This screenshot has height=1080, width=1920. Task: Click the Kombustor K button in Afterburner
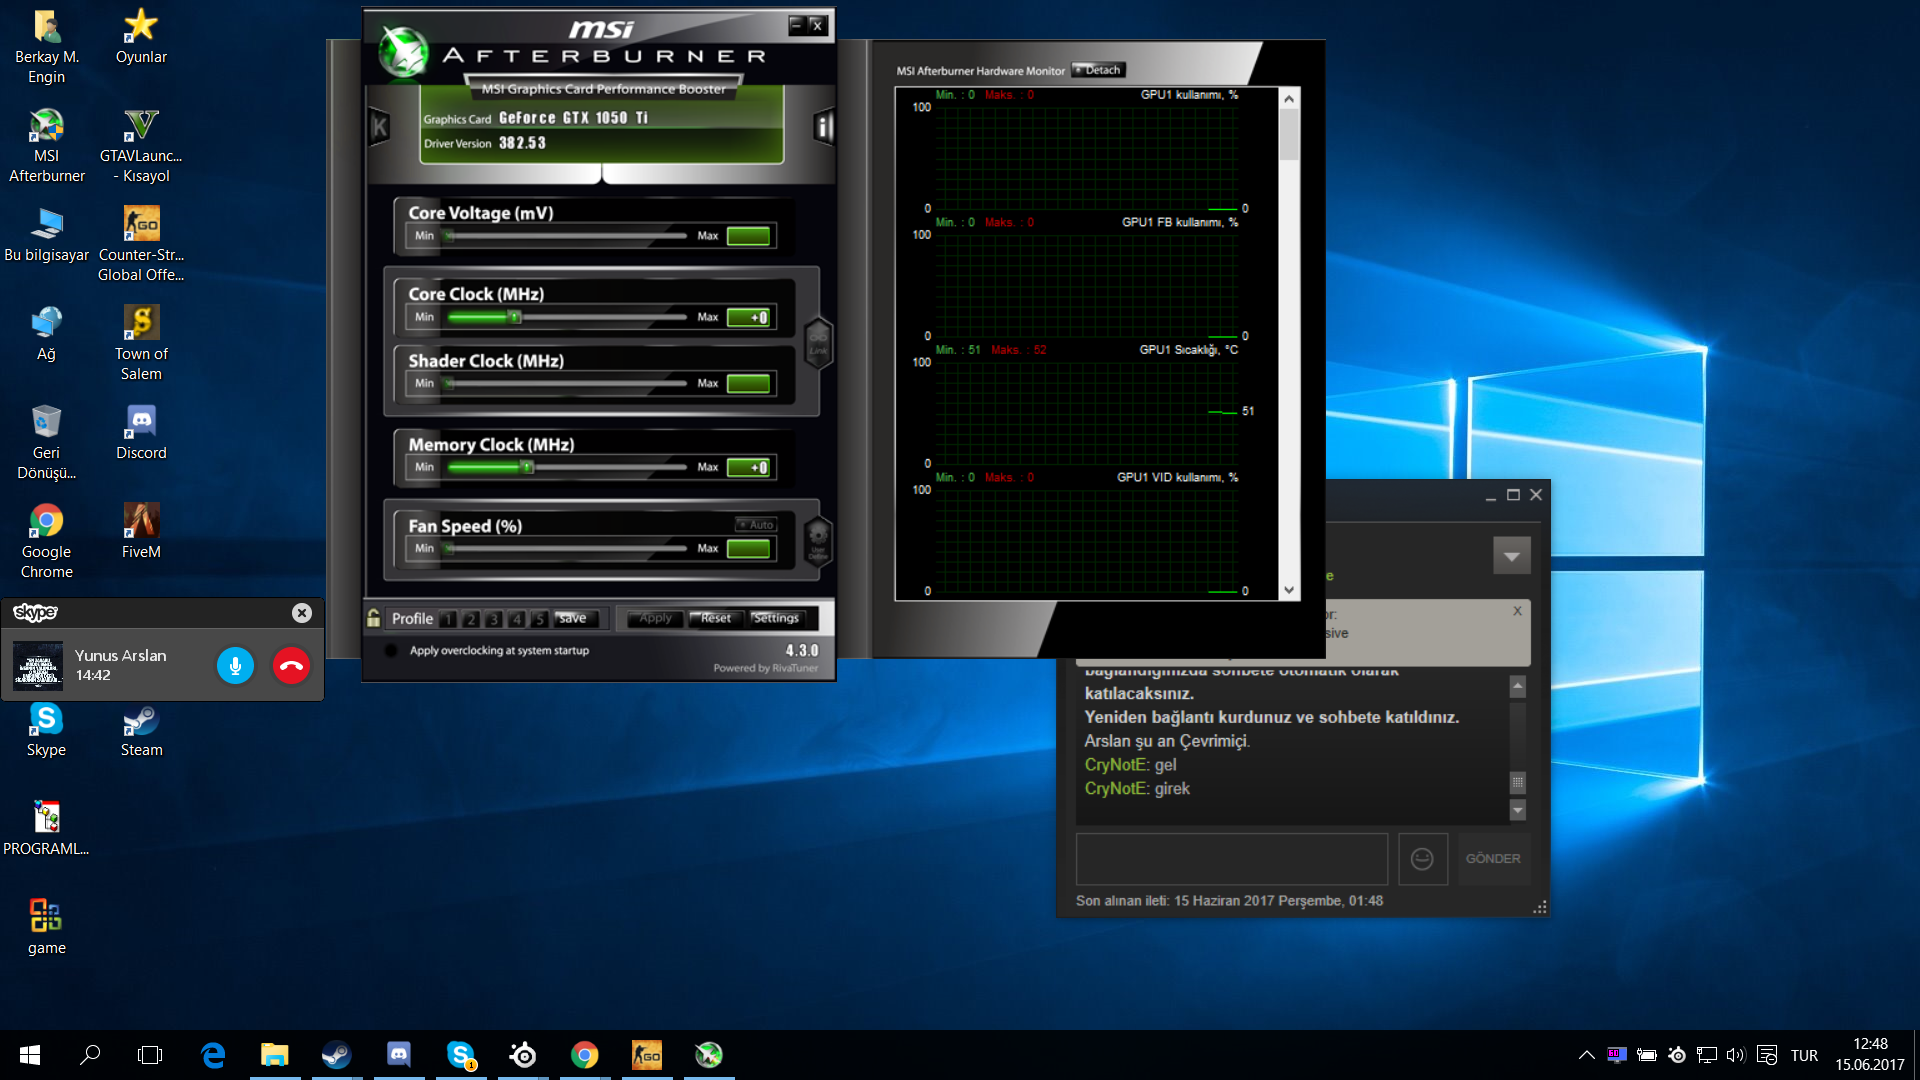pyautogui.click(x=379, y=126)
